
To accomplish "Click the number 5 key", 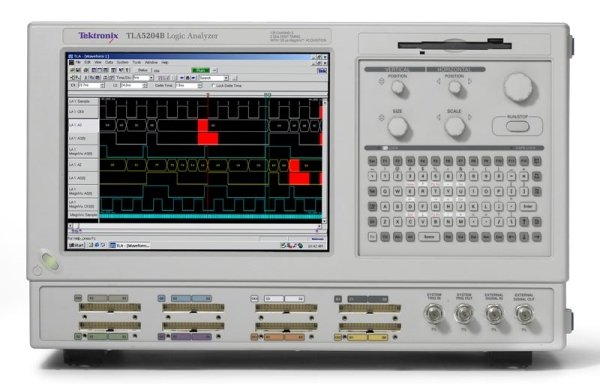I will 435,176.
